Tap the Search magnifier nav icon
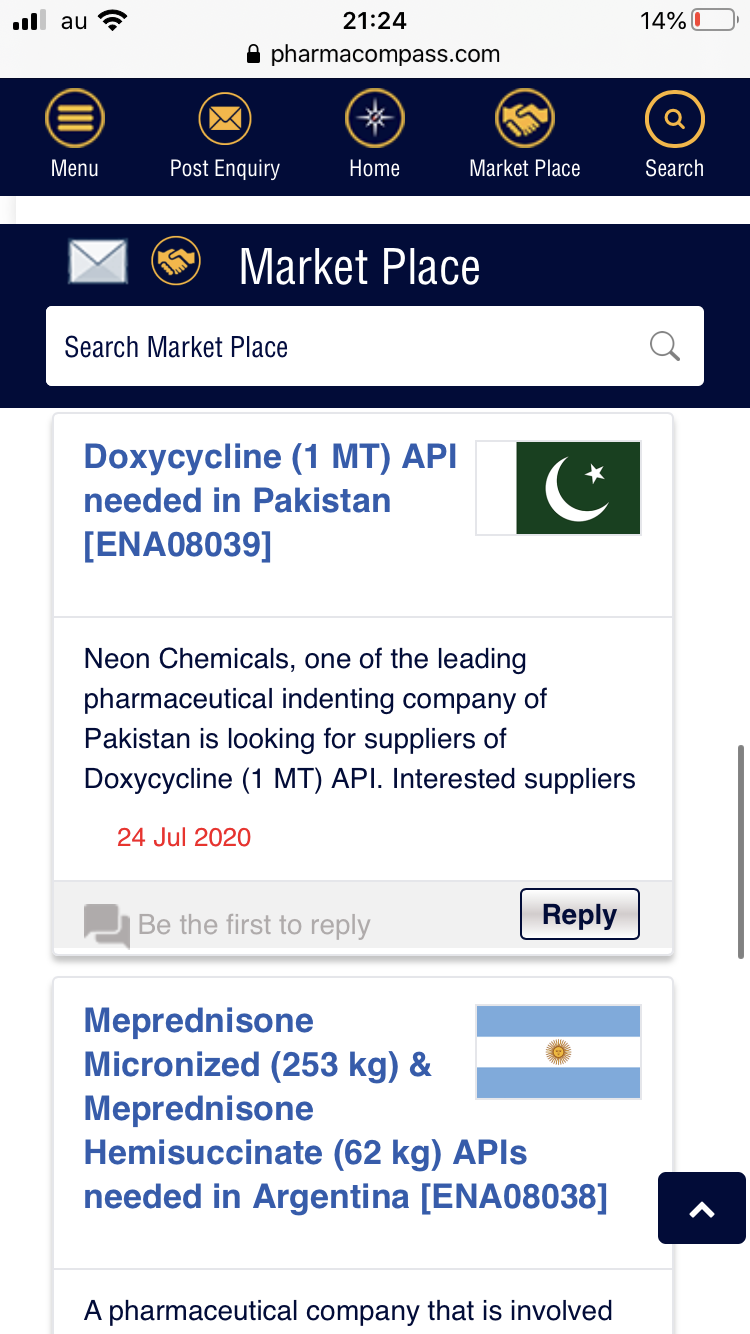Image resolution: width=750 pixels, height=1334 pixels. [x=675, y=121]
